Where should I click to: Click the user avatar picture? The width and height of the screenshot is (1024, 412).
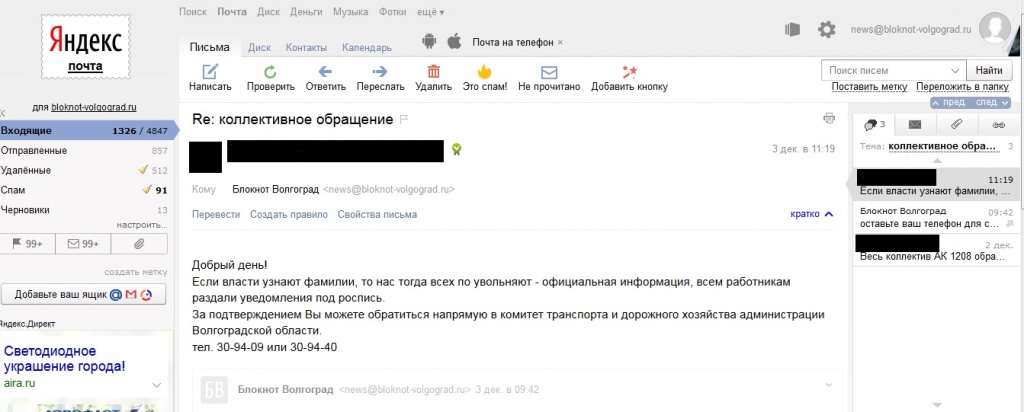(995, 27)
